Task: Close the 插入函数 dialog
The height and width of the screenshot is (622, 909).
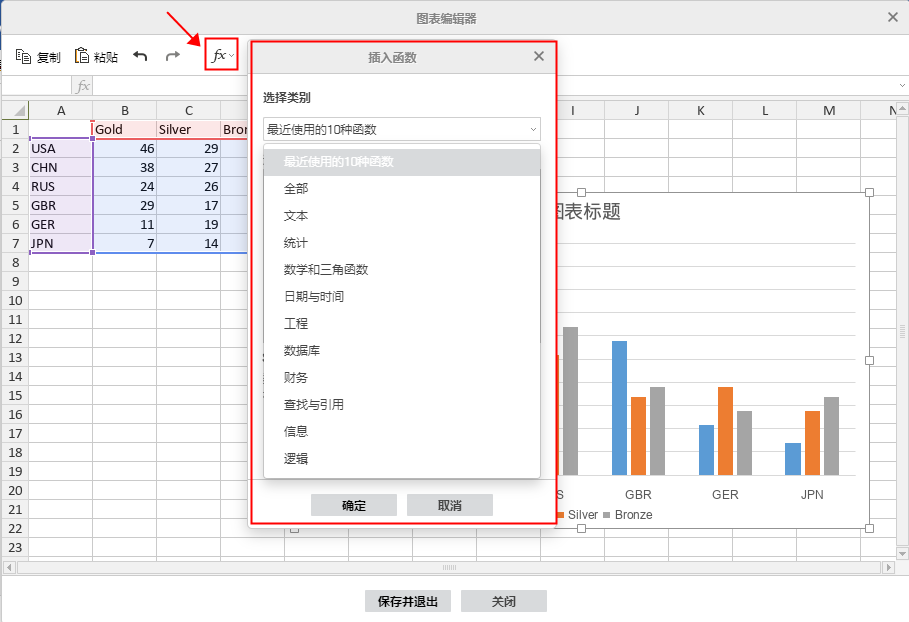Action: pos(539,56)
